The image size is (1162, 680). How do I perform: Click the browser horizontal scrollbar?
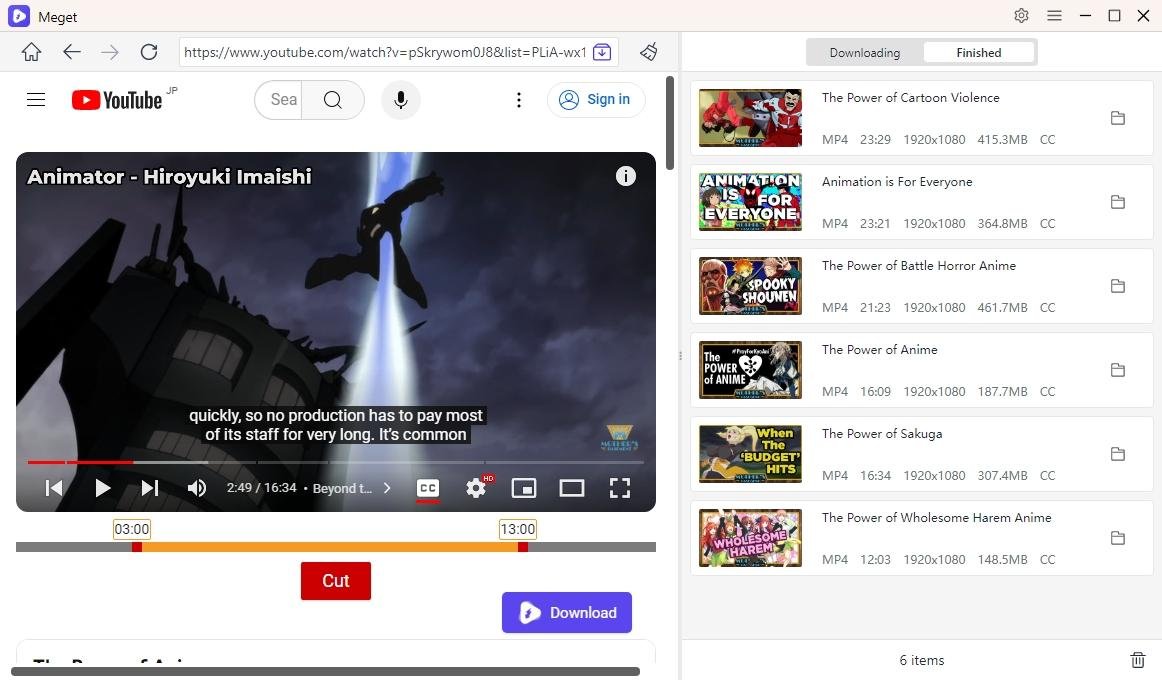click(x=325, y=671)
